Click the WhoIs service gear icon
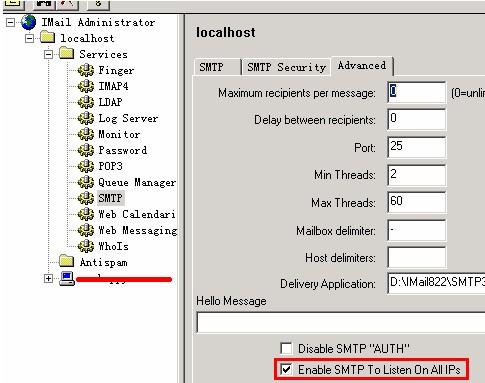The width and height of the screenshot is (485, 383). [86, 246]
